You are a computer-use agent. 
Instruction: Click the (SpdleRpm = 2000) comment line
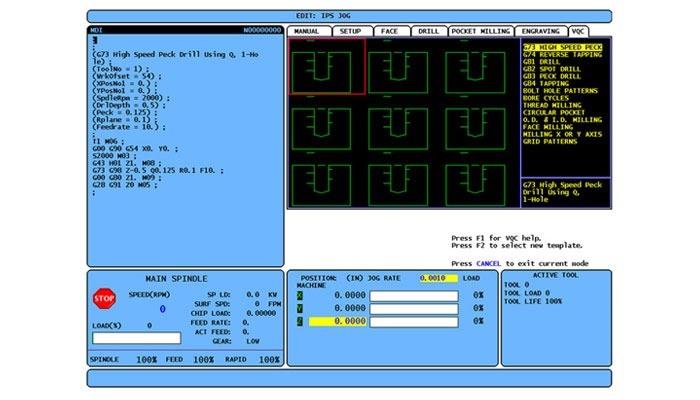coord(131,98)
